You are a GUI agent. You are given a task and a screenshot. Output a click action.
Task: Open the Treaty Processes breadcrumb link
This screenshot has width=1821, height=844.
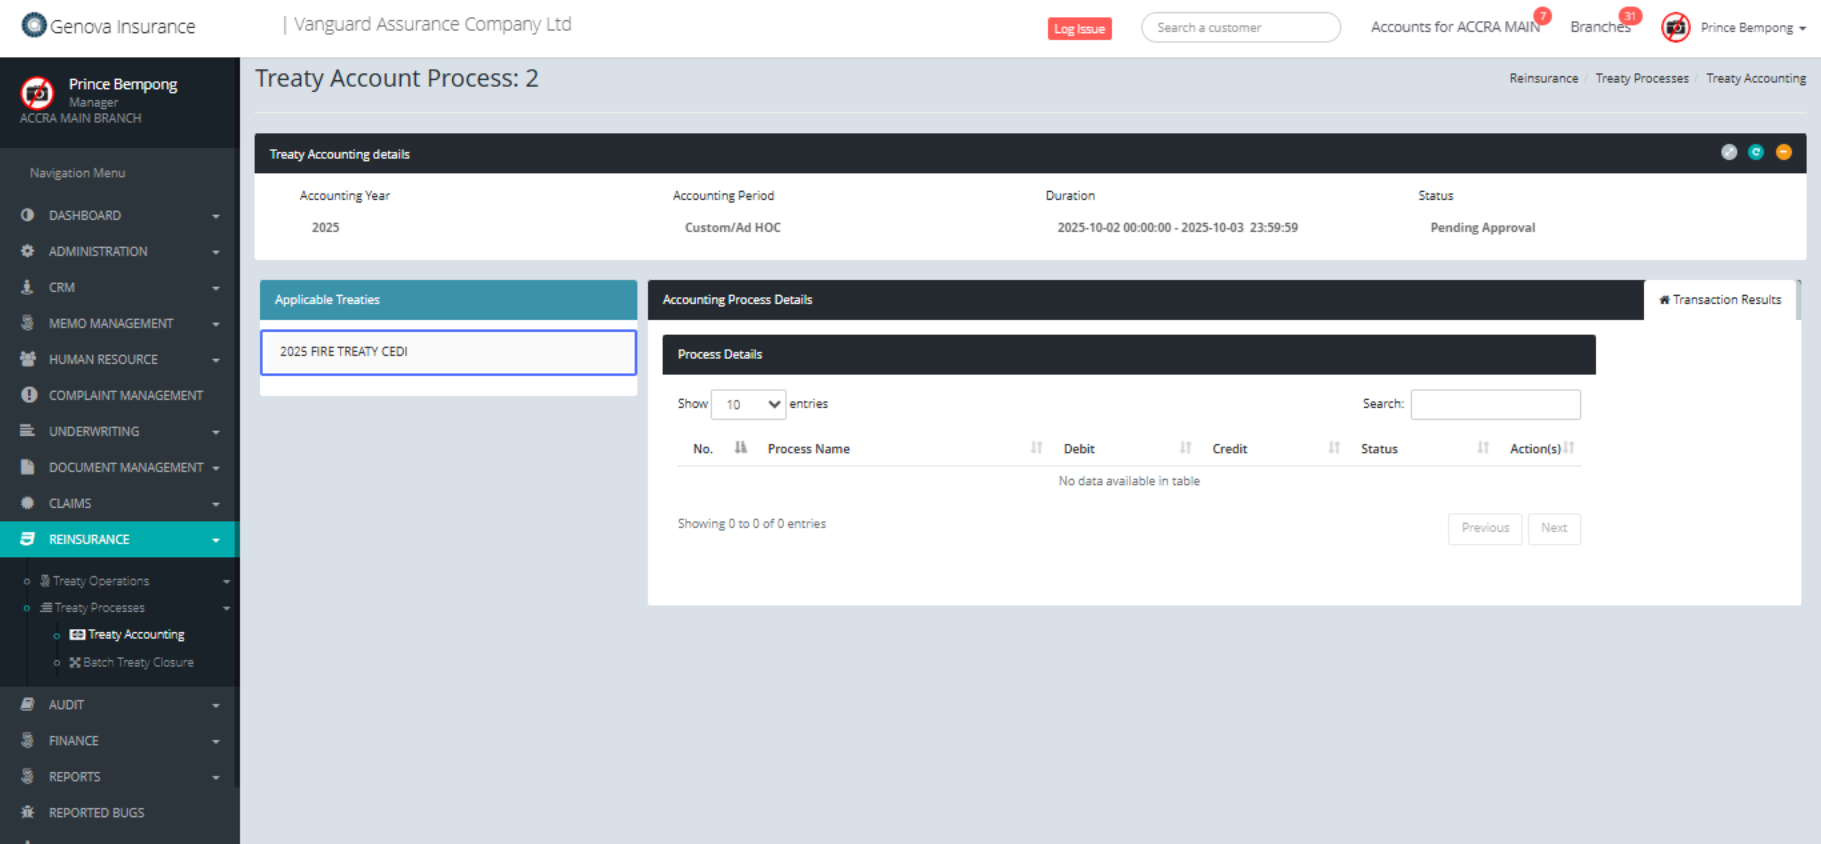[1641, 78]
